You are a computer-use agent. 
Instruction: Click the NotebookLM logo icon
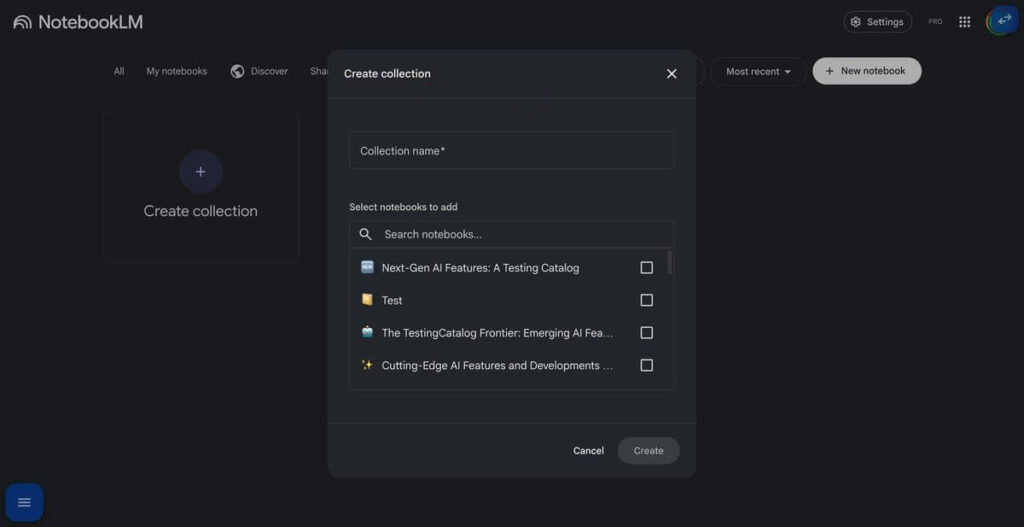tap(22, 22)
